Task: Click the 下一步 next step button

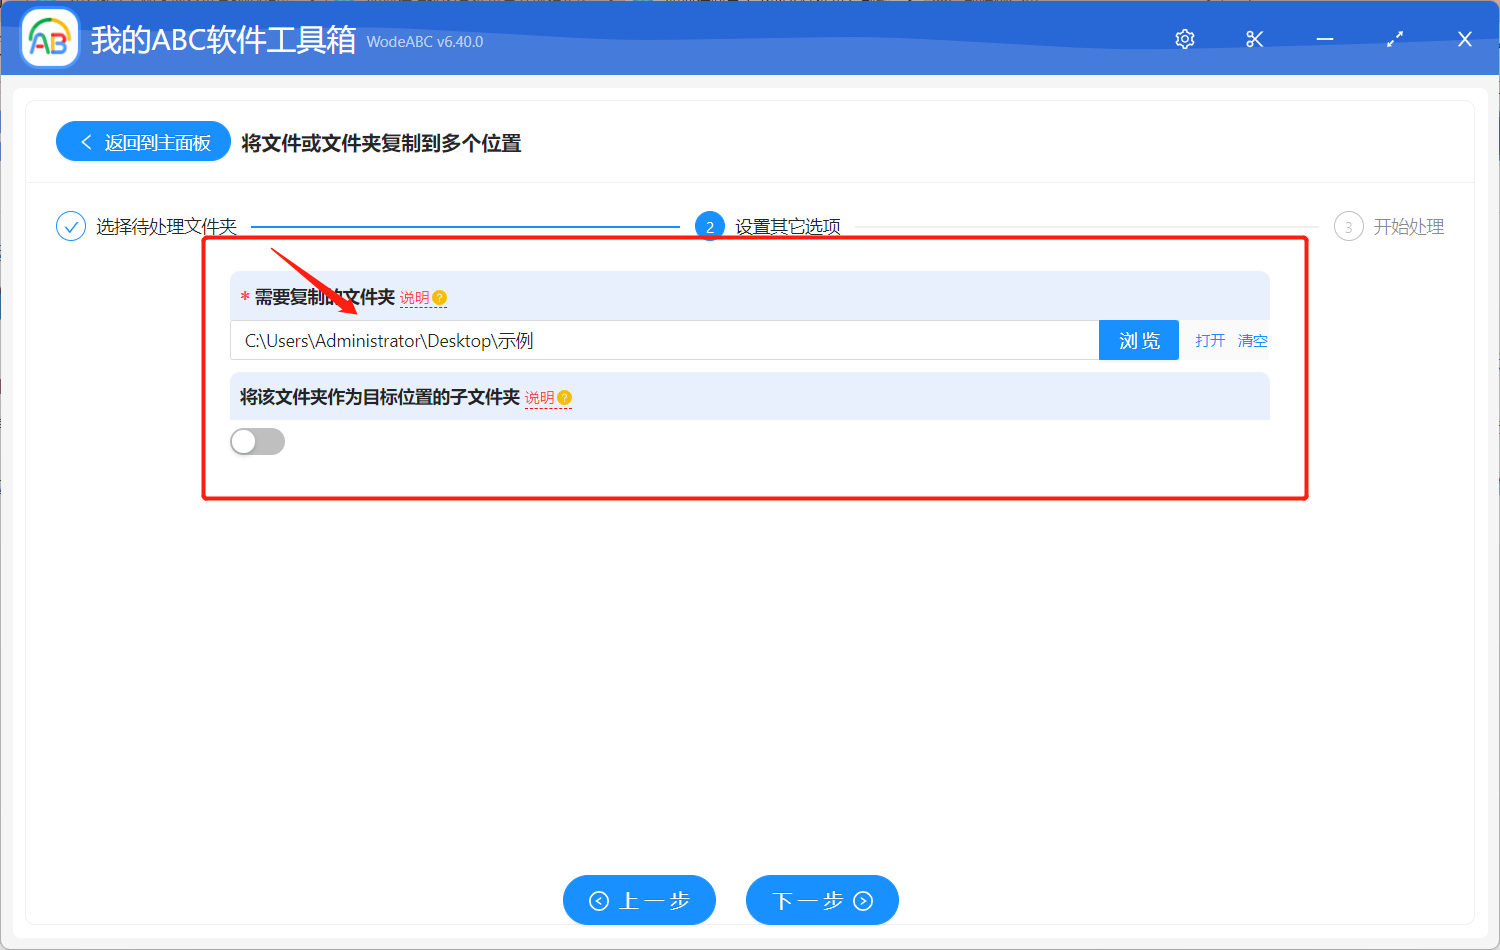Action: [x=822, y=900]
